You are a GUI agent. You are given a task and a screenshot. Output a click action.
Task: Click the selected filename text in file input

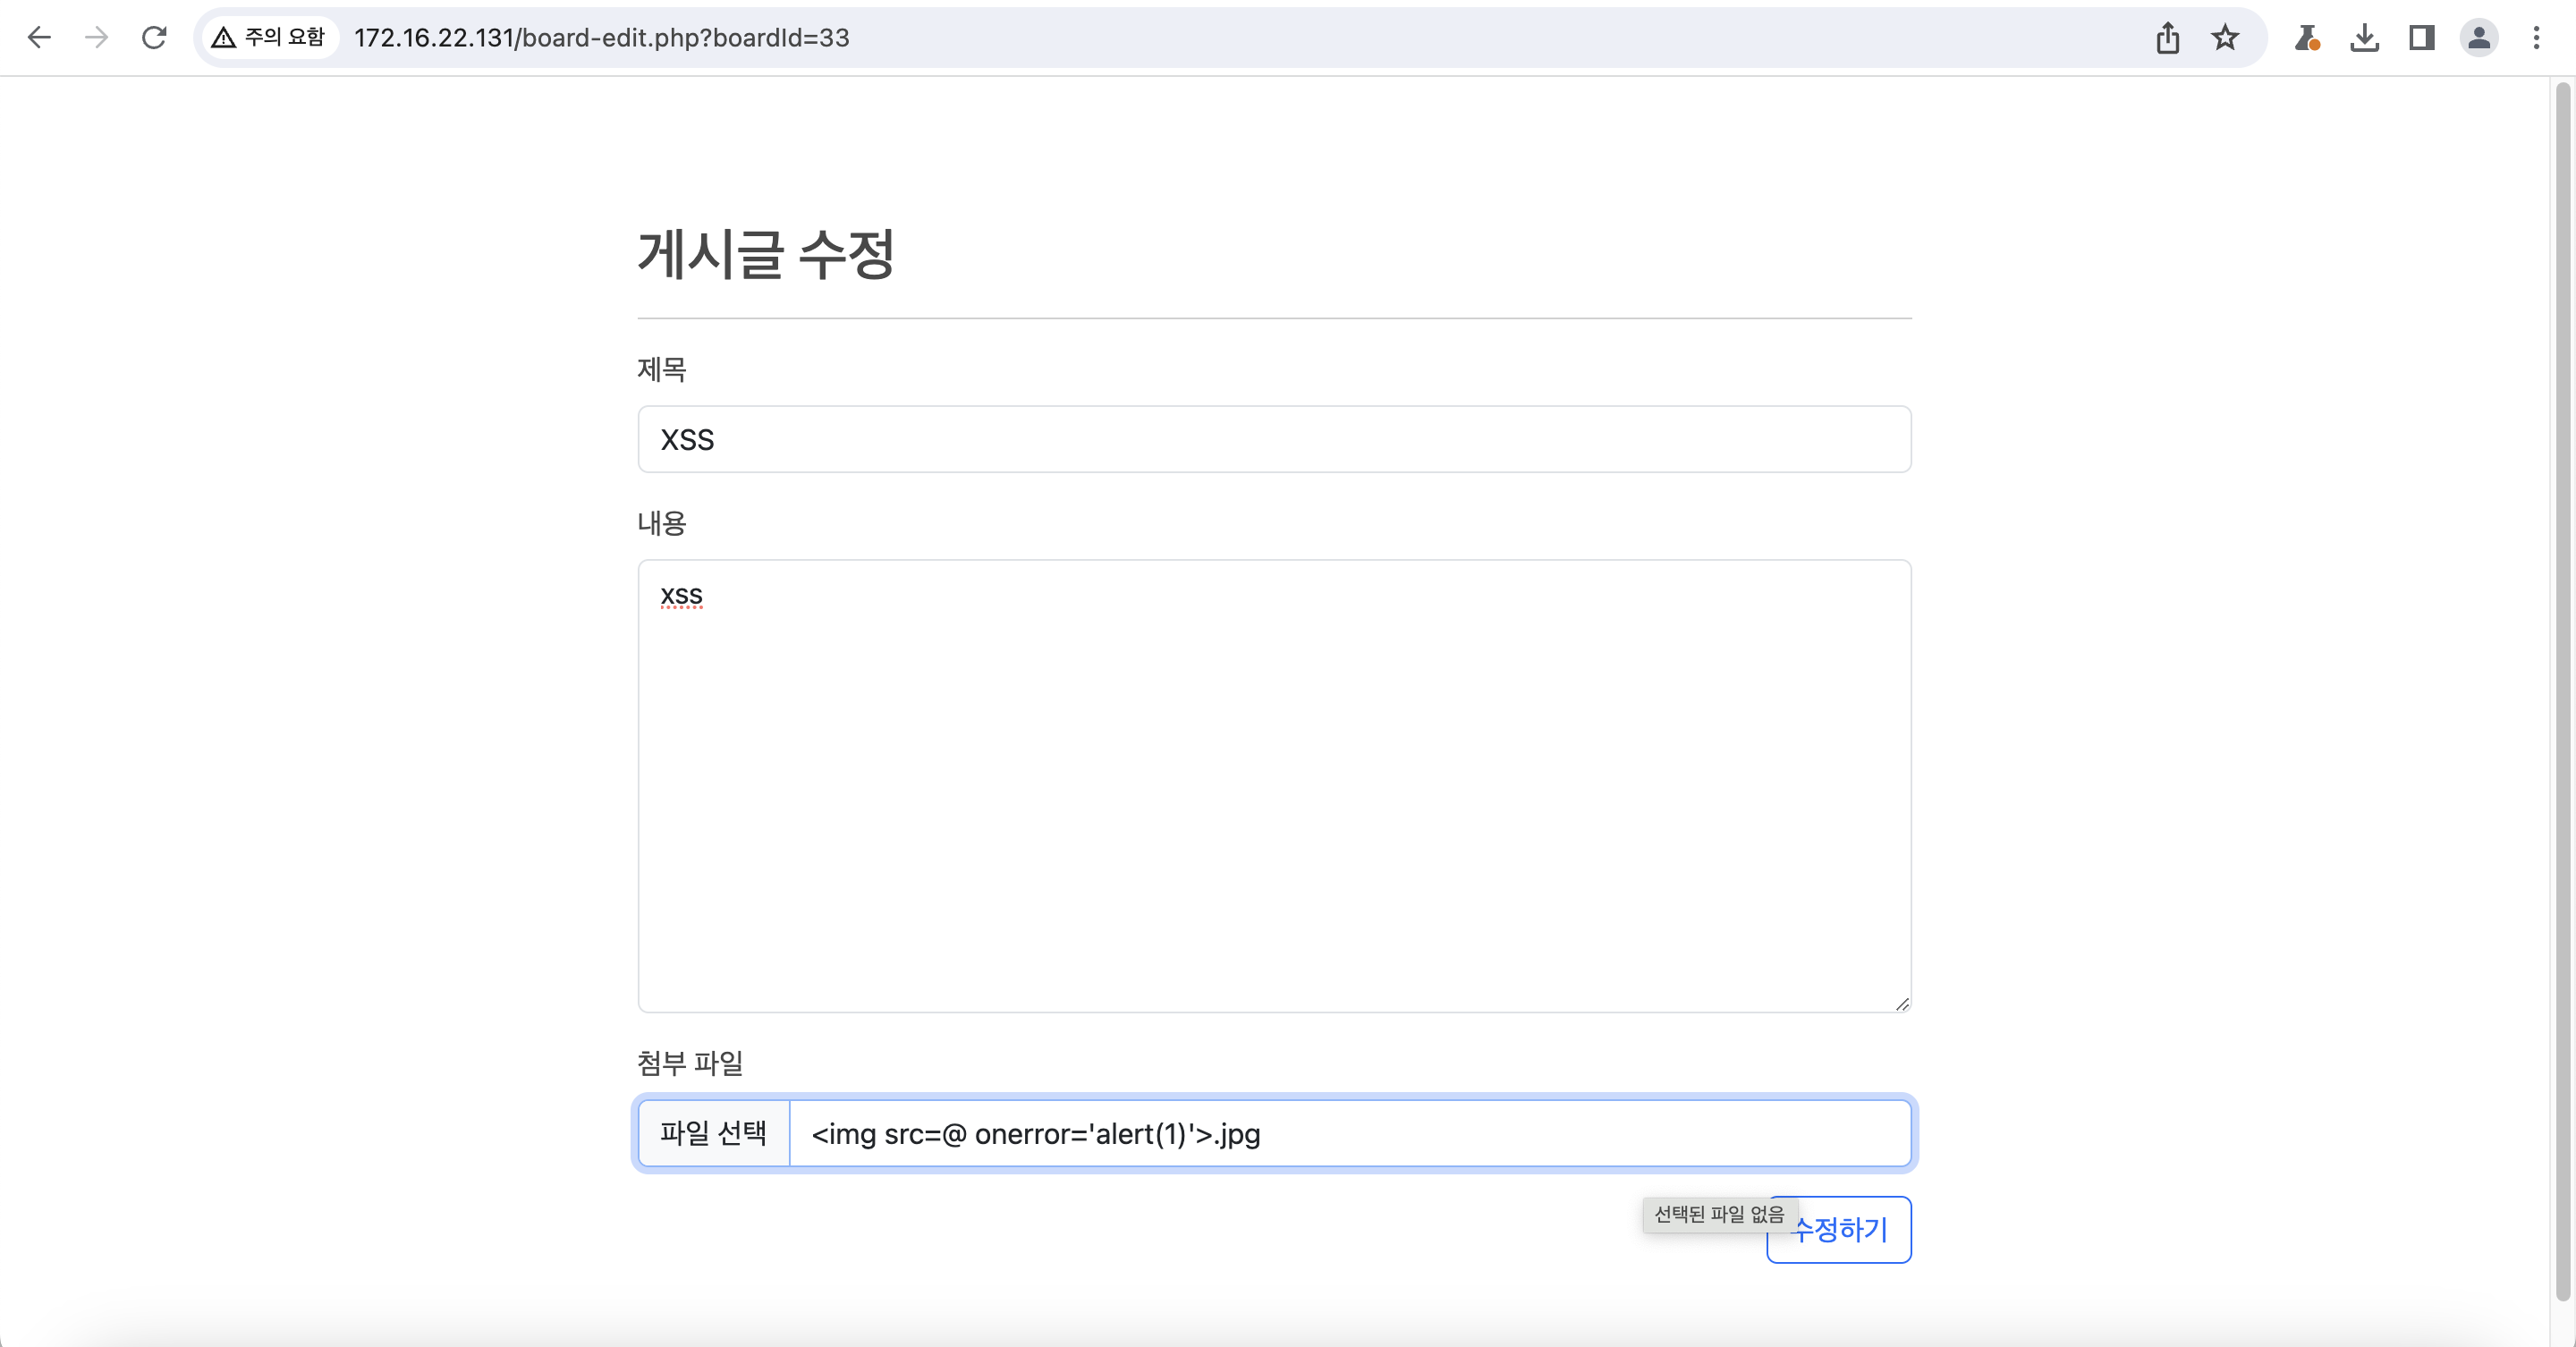[x=1035, y=1134]
